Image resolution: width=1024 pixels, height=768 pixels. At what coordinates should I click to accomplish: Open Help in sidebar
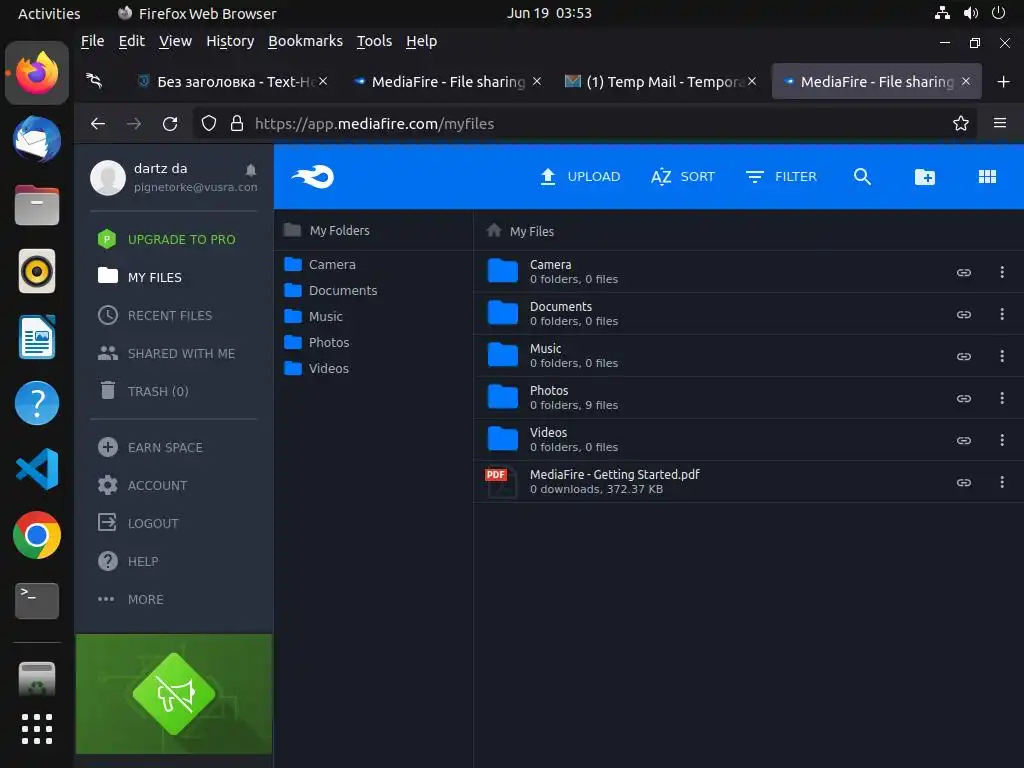[x=128, y=561]
